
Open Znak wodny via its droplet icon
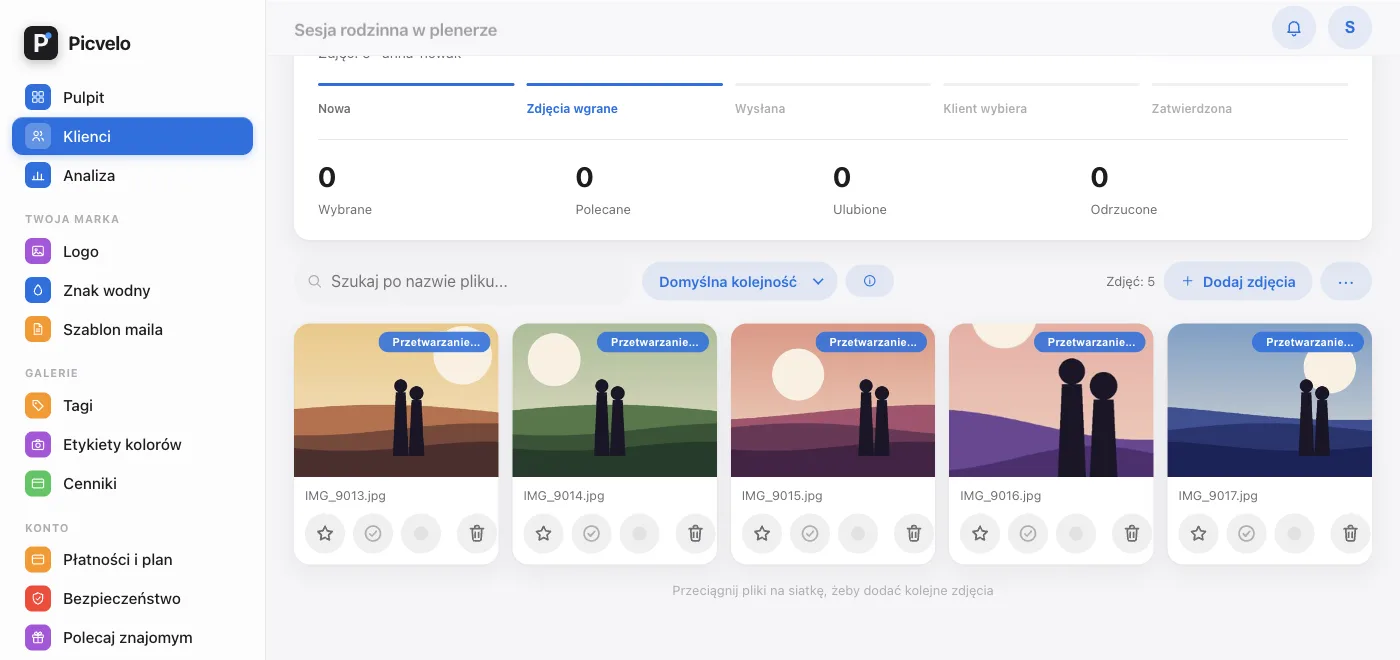coord(38,291)
